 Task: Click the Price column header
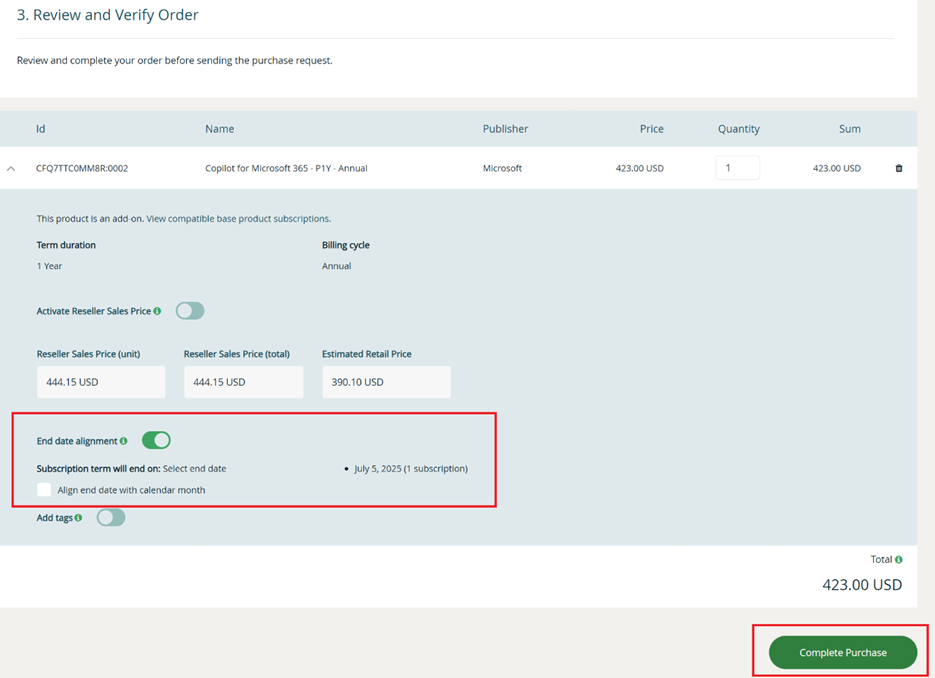(x=651, y=129)
